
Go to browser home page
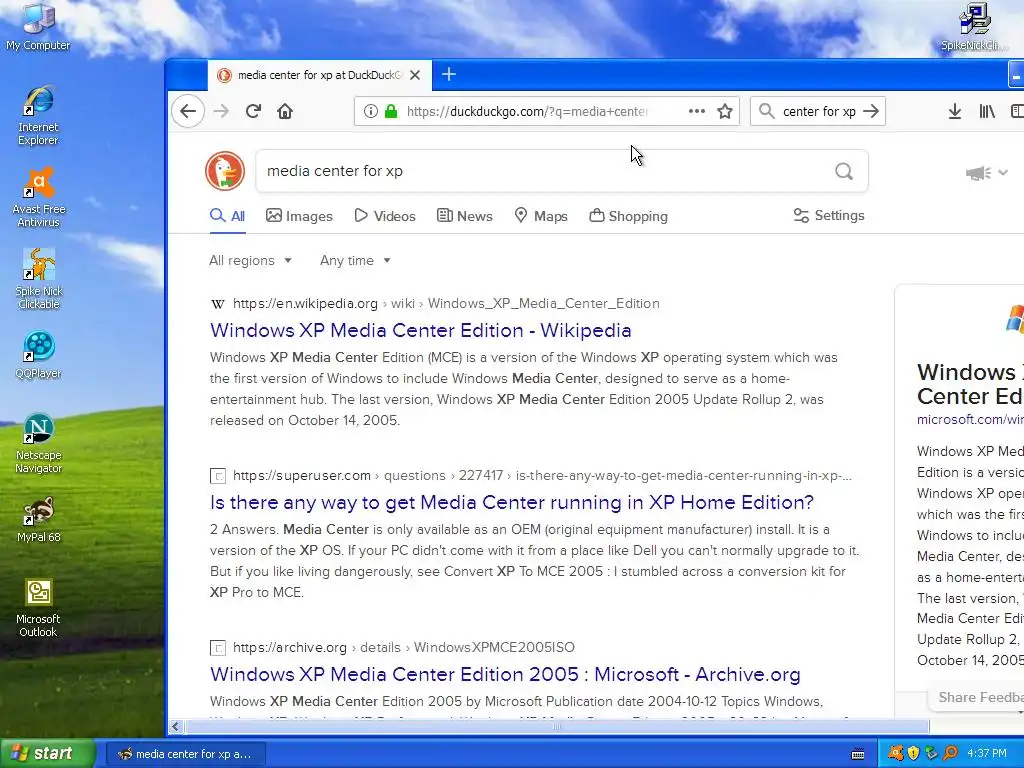285,112
